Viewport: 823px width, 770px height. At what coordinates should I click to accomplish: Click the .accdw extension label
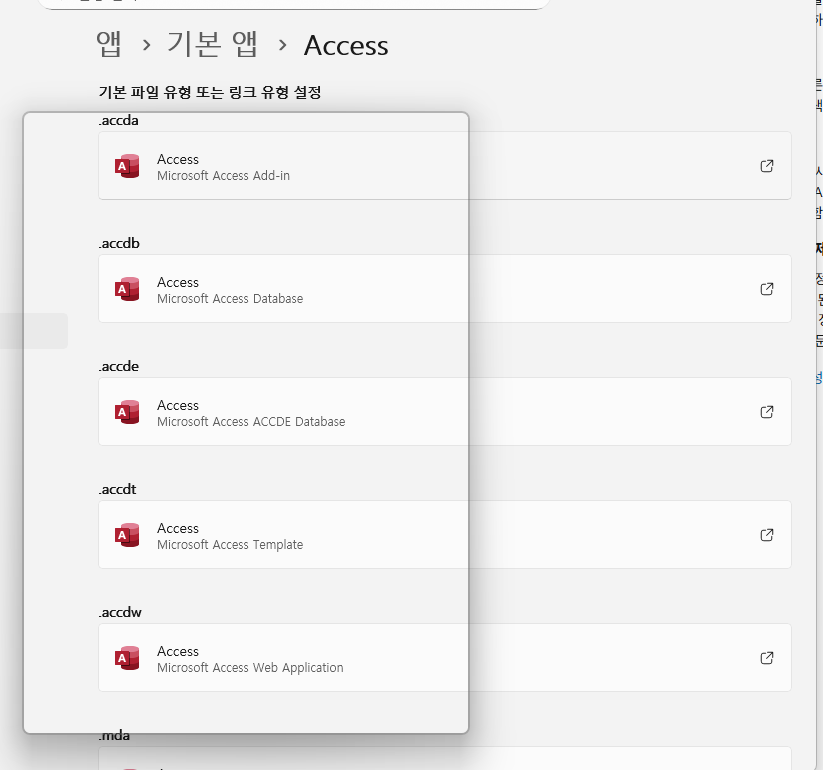coord(120,613)
